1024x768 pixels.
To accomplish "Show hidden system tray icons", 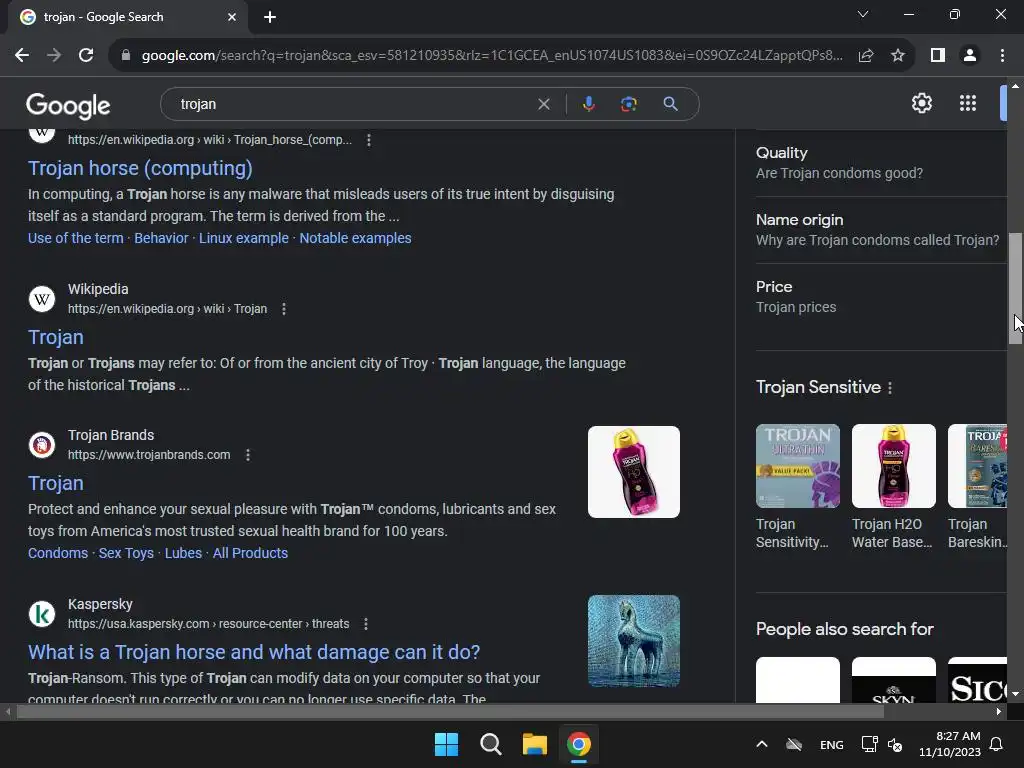I will [761, 744].
